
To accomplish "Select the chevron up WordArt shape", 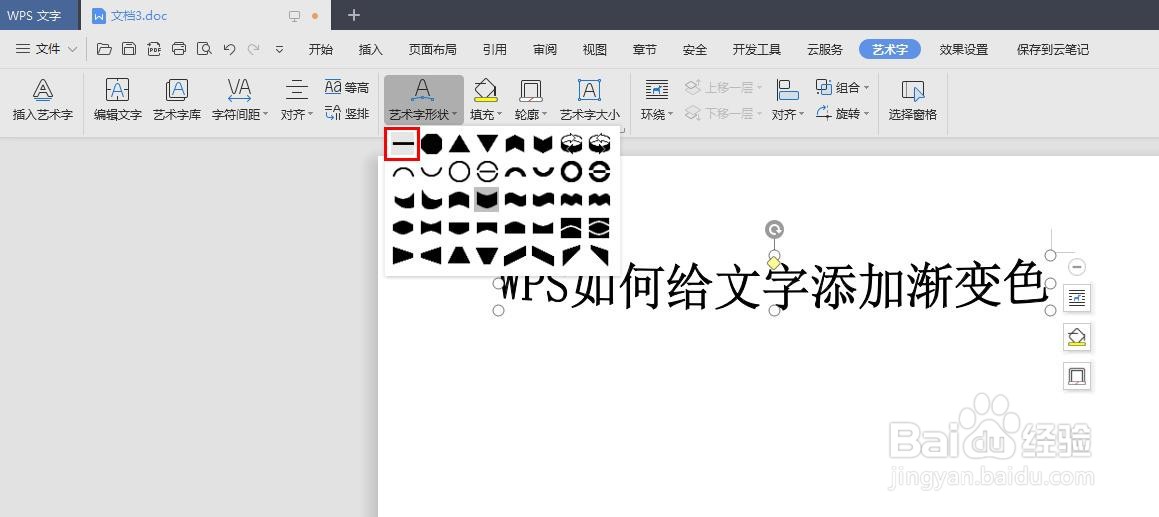I will (x=515, y=143).
